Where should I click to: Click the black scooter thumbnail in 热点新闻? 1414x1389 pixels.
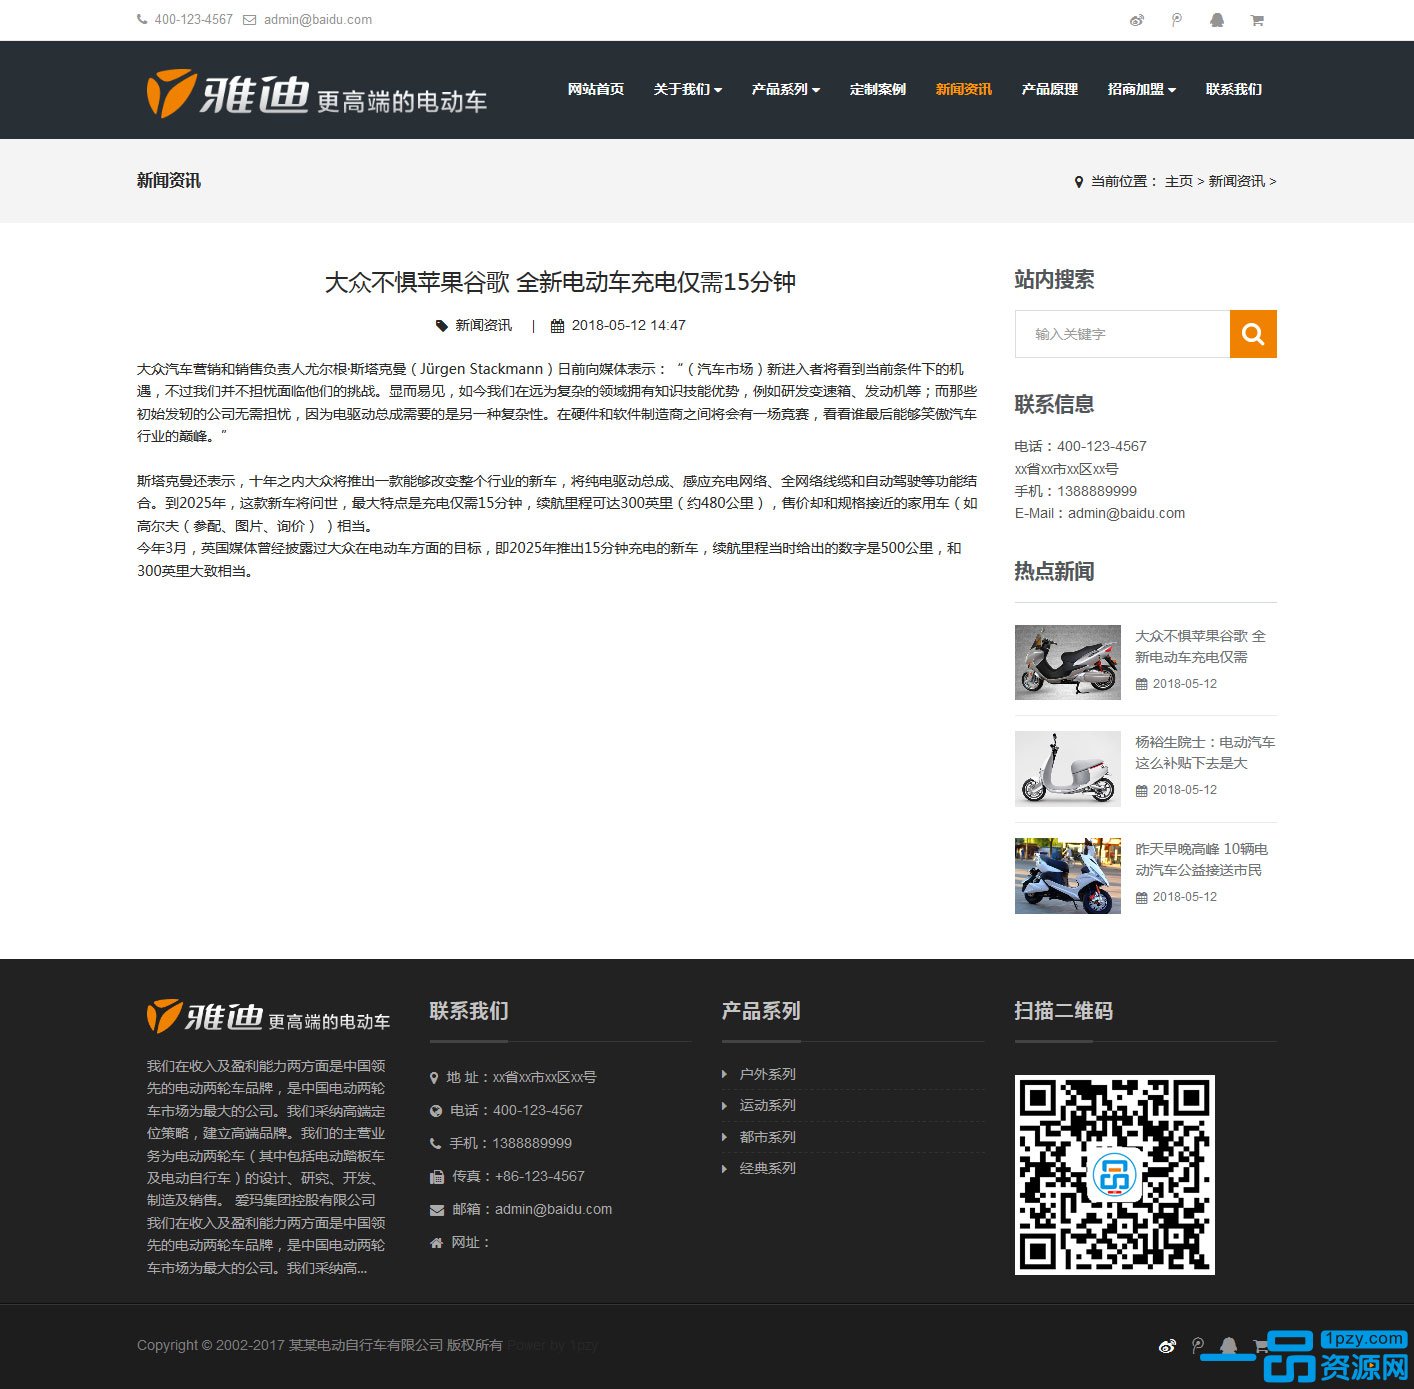point(1068,662)
